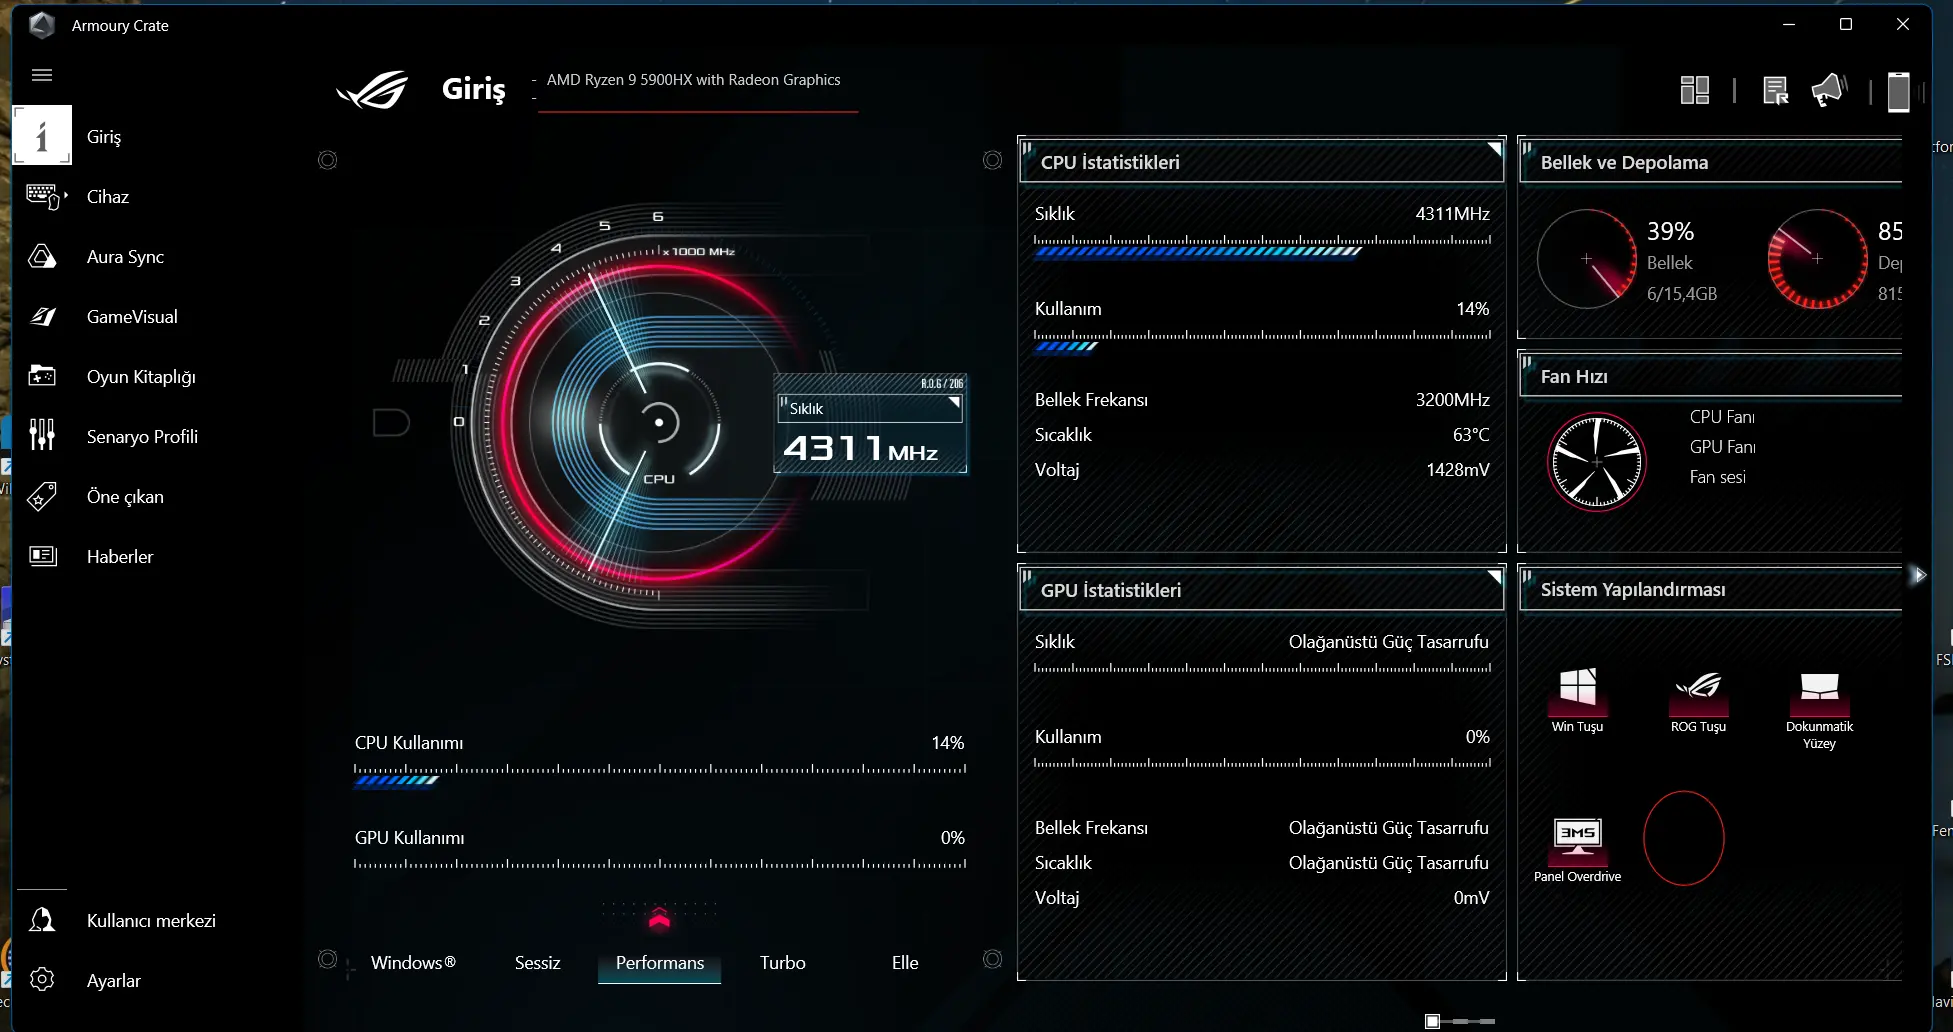Go to Senaryo Profili in the sidebar

point(142,436)
